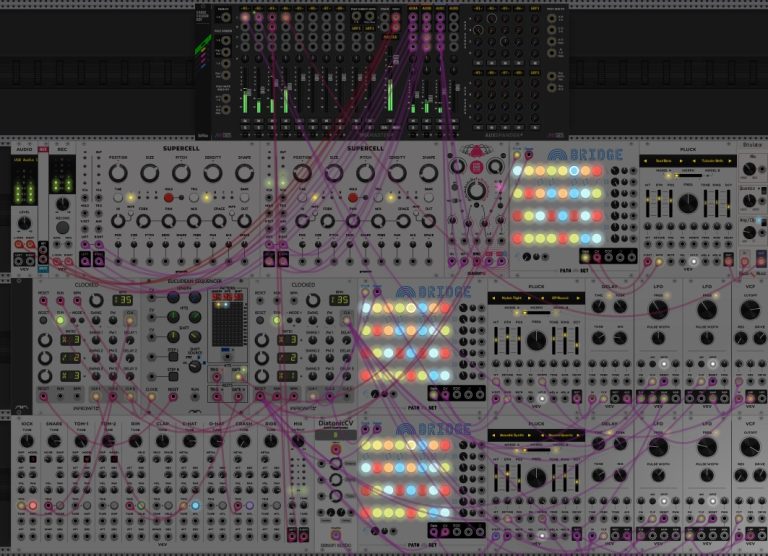Click the SAVE button on left Supercell

click(x=244, y=197)
